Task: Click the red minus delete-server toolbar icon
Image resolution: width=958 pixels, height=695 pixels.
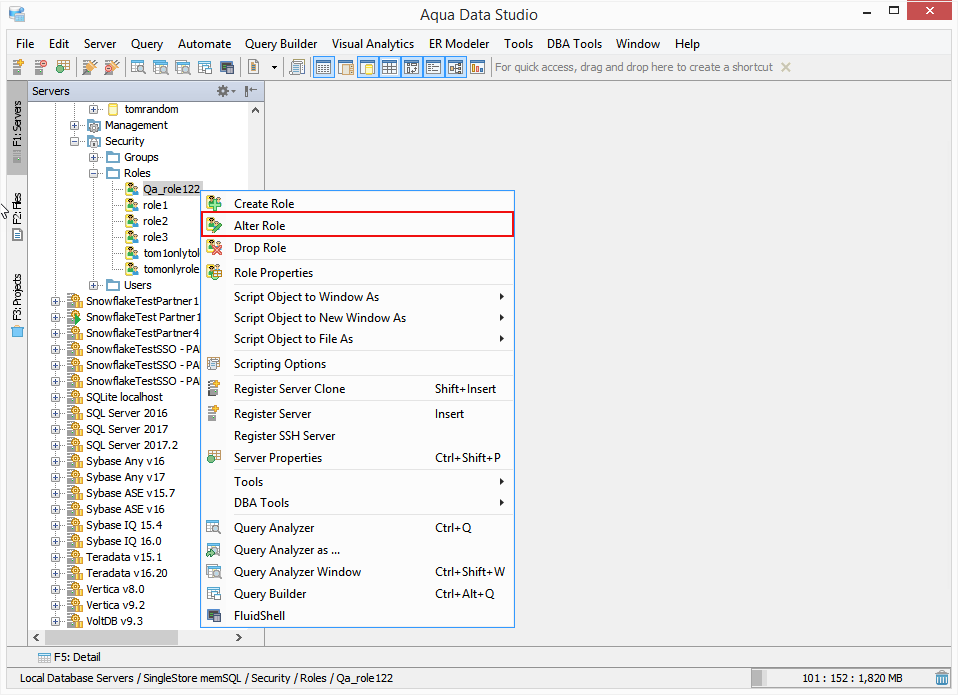Action: pos(40,67)
